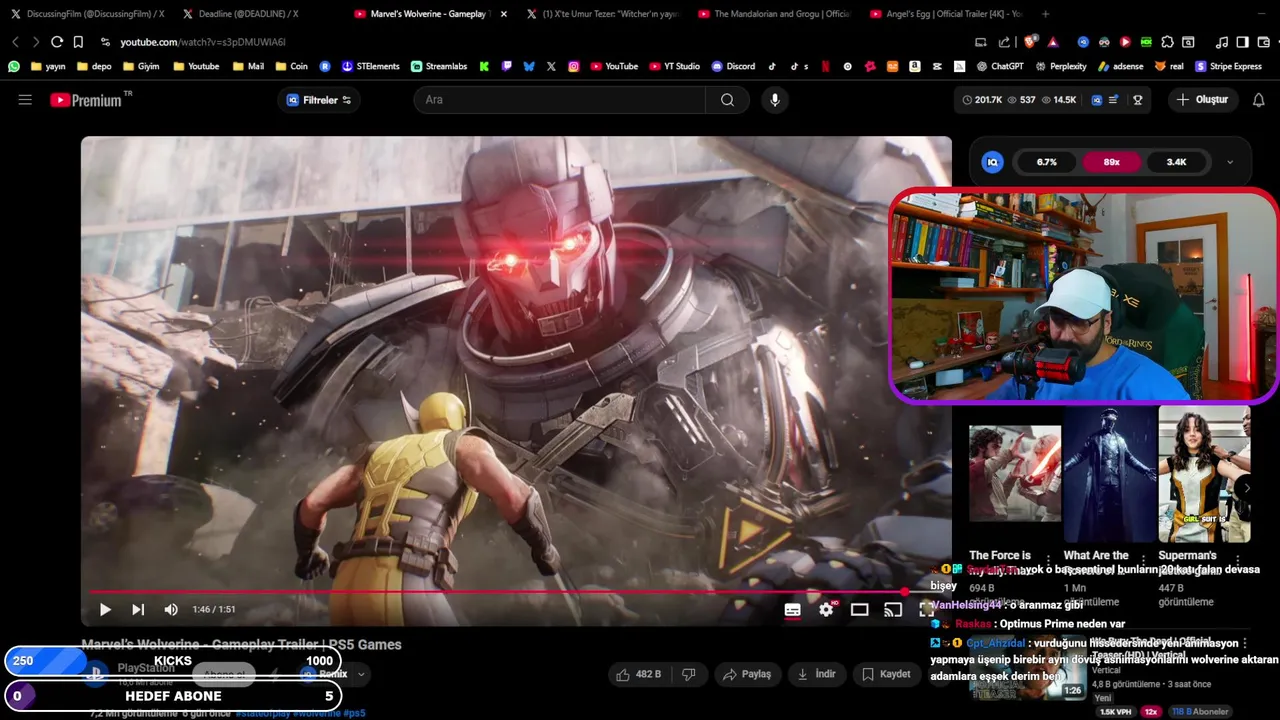Open the Stripe Express bookmark
This screenshot has width=1280, height=720.
tap(1229, 66)
